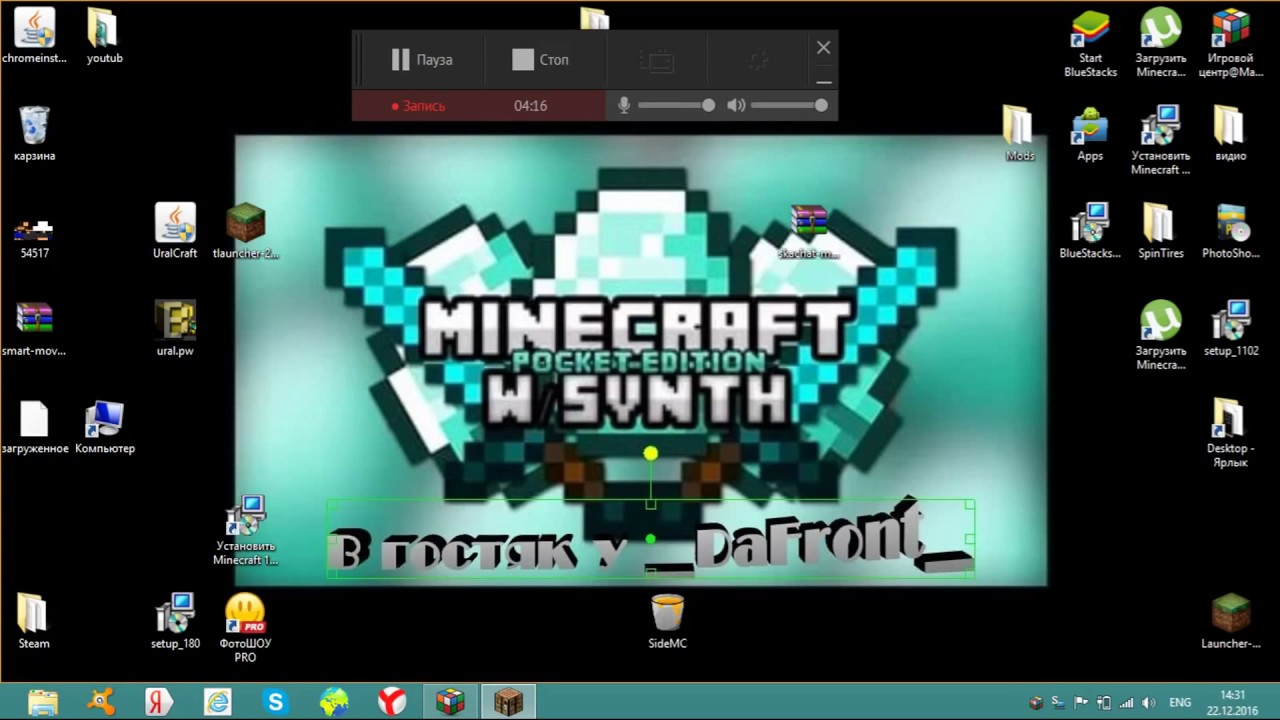Select the setup_180 installer icon
The image size is (1280, 720).
coord(175,622)
